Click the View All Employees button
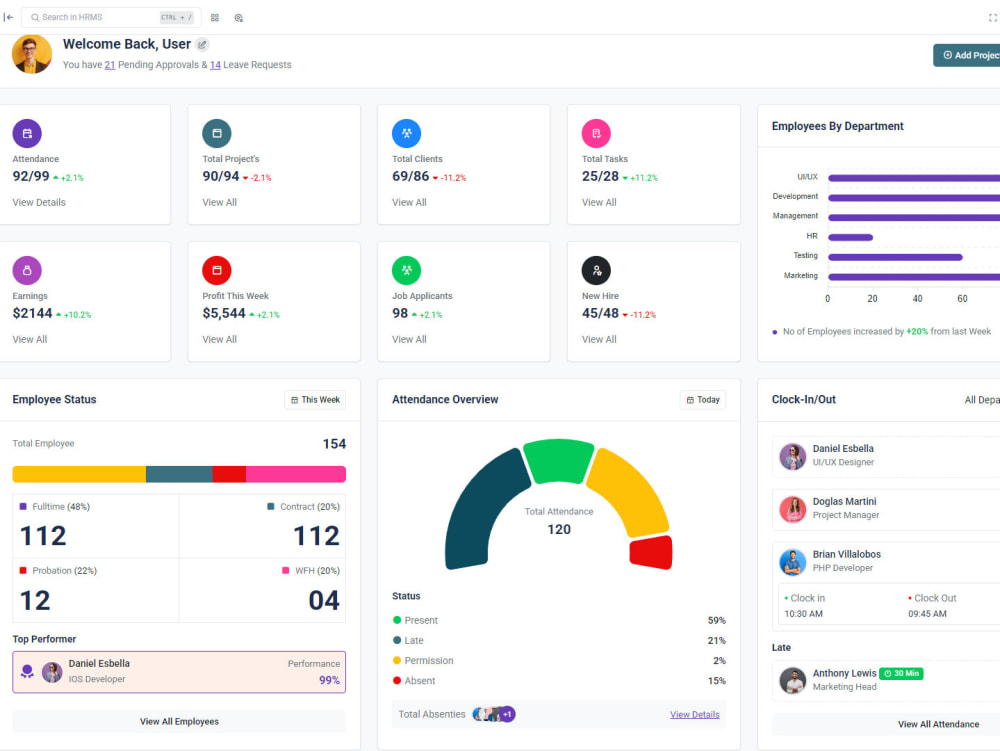Image resolution: width=1000 pixels, height=751 pixels. coord(179,722)
